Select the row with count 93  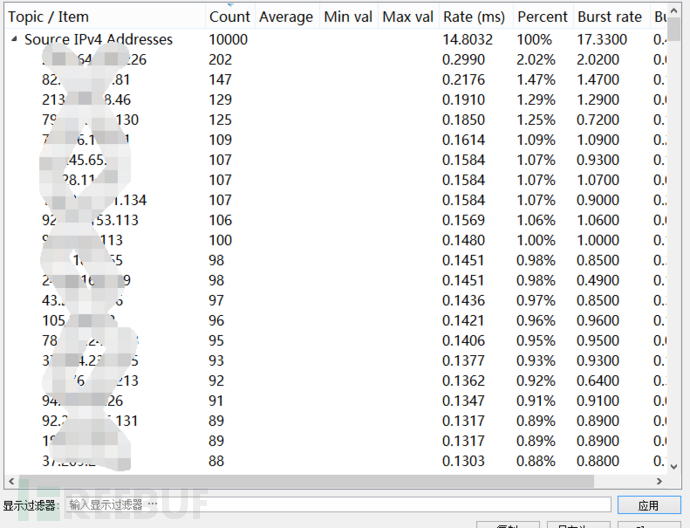(x=336, y=361)
